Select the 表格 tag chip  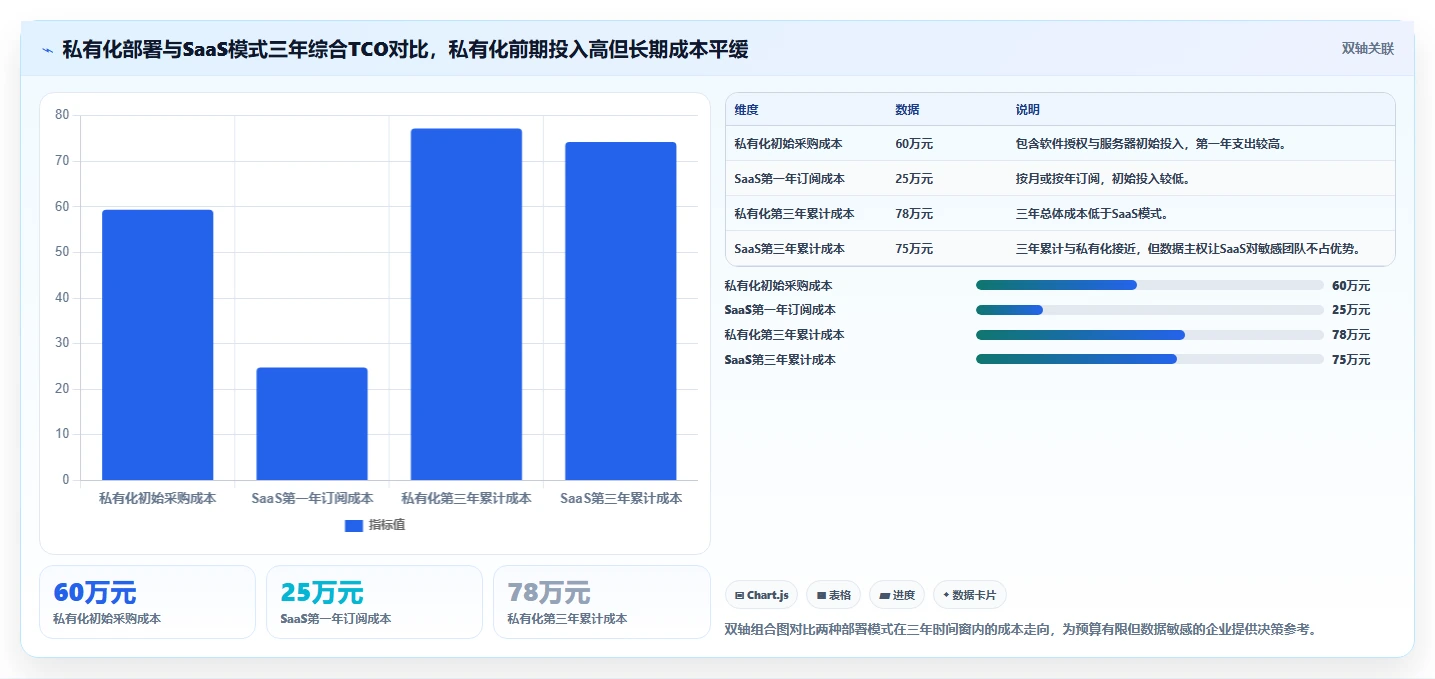(x=834, y=595)
